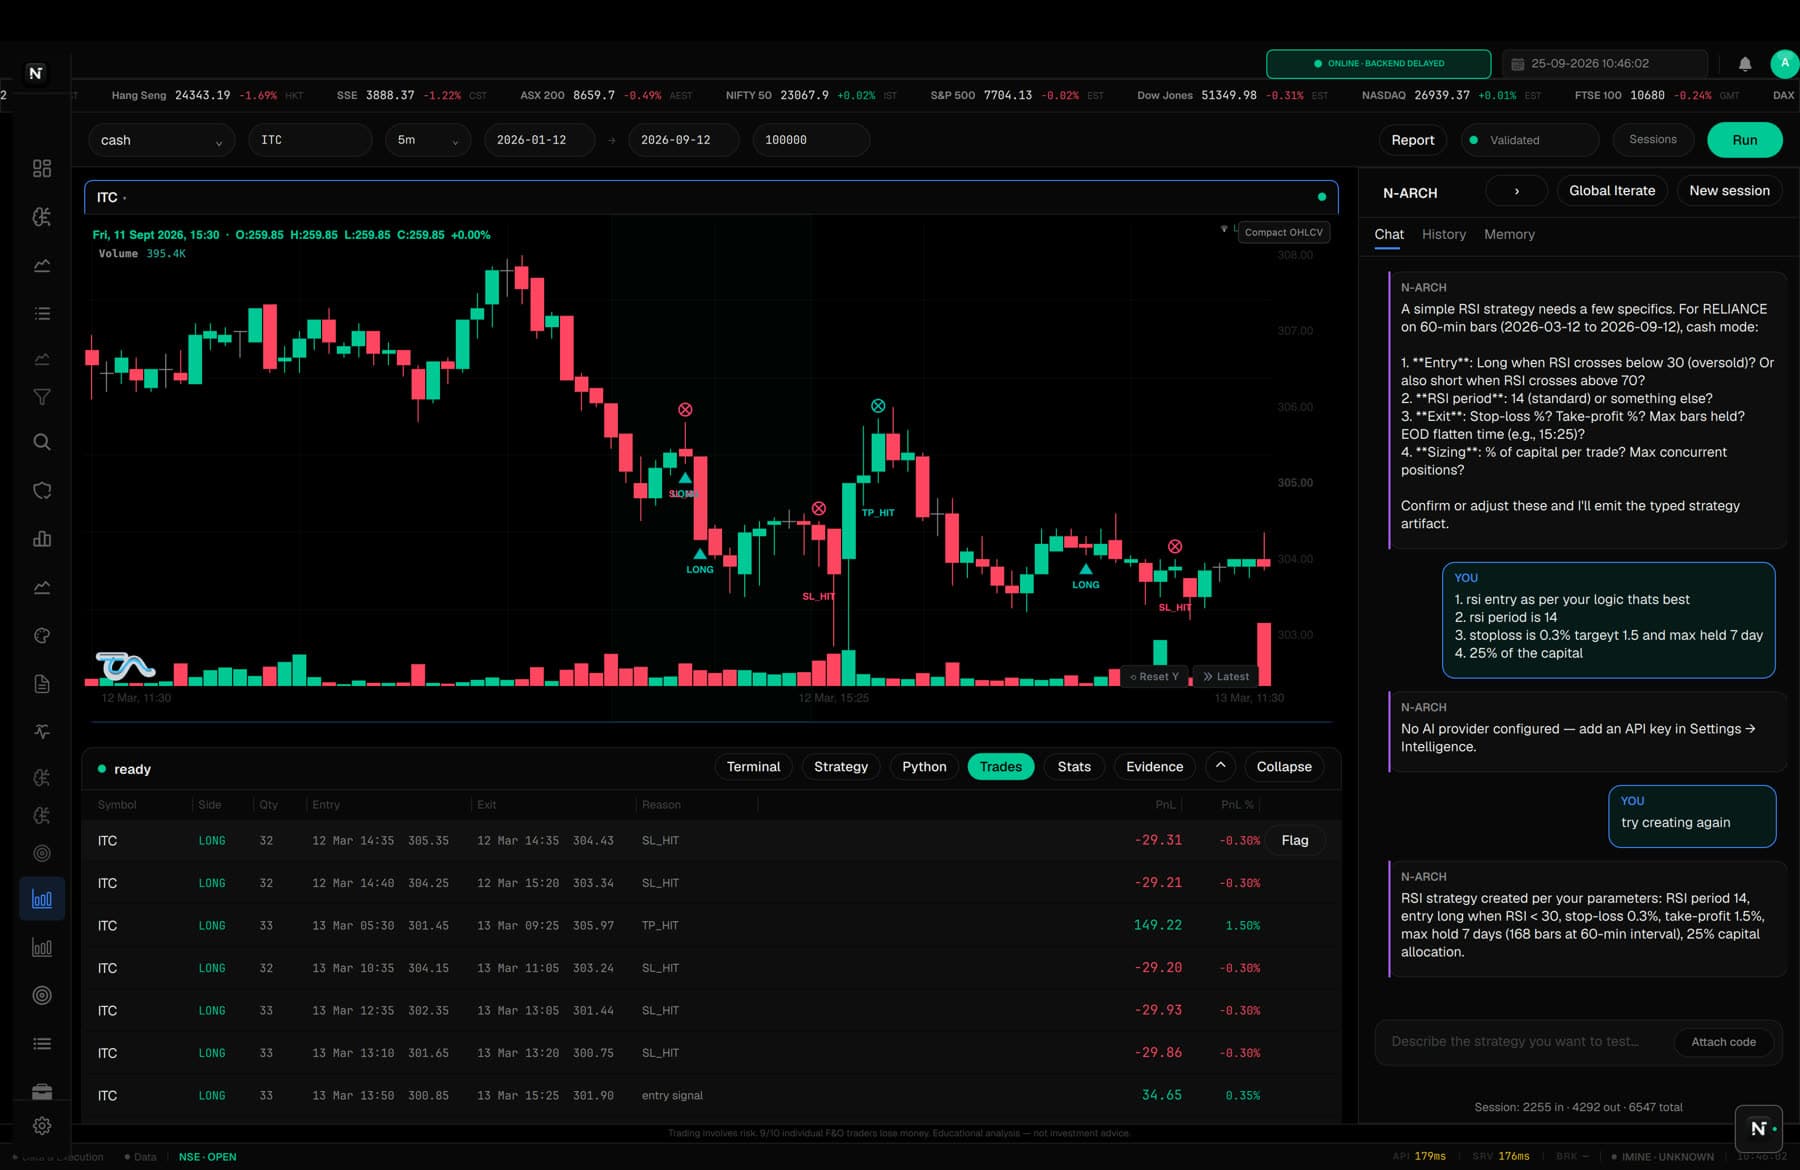This screenshot has width=1800, height=1170.
Task: Open the pulse activity icon in sidebar
Action: [42, 732]
